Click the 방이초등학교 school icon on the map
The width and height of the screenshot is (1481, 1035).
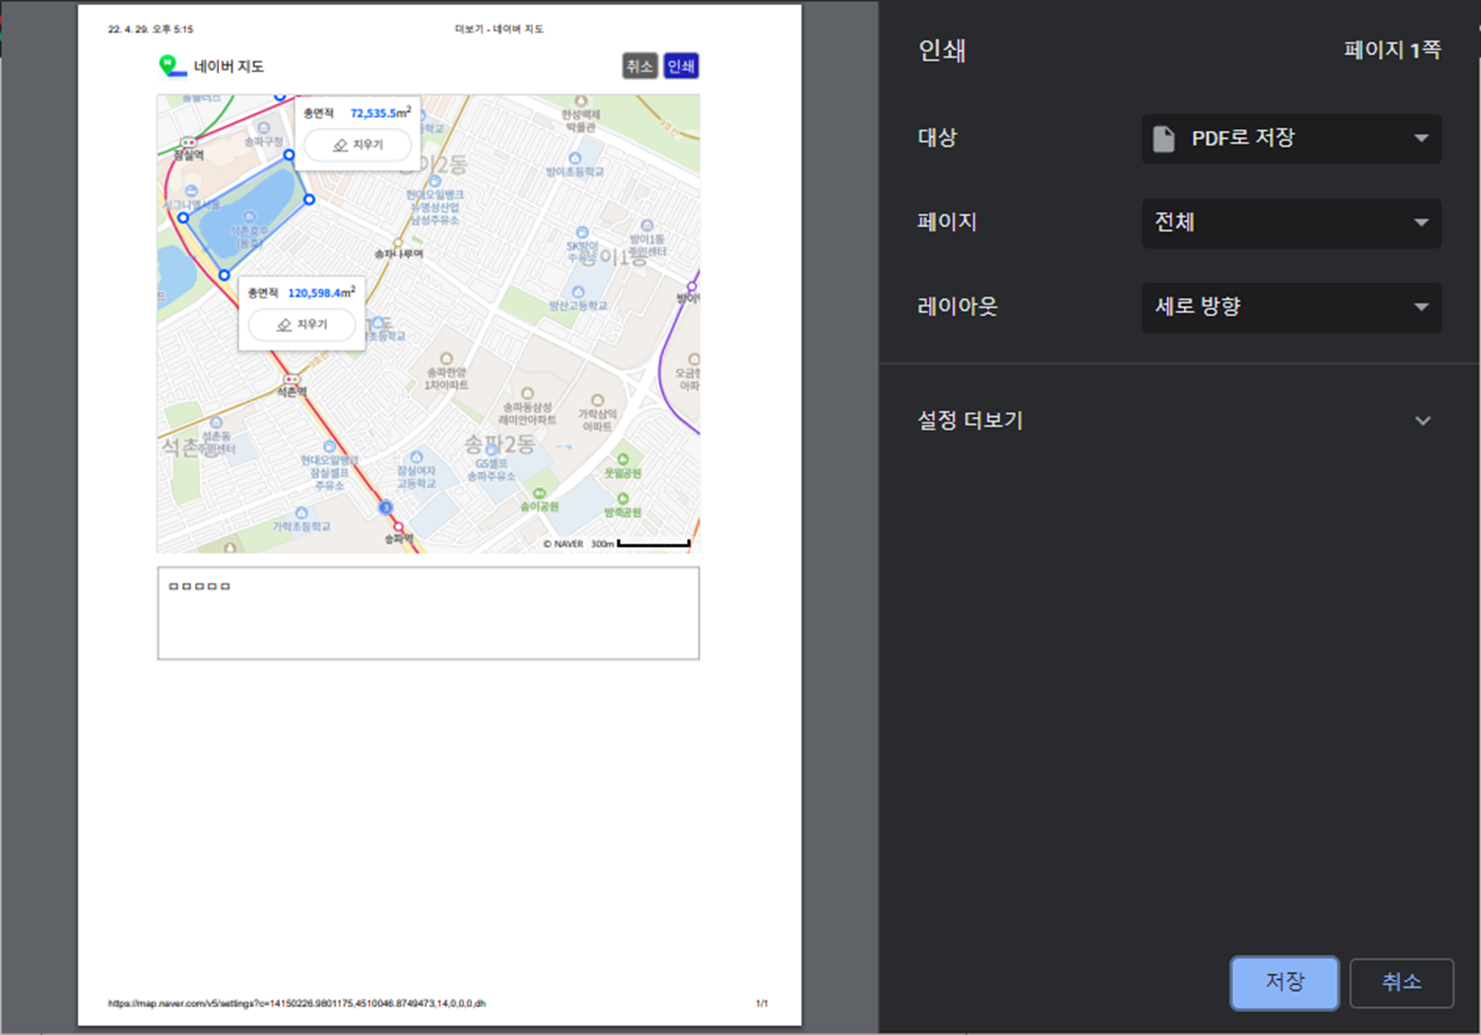pos(575,158)
